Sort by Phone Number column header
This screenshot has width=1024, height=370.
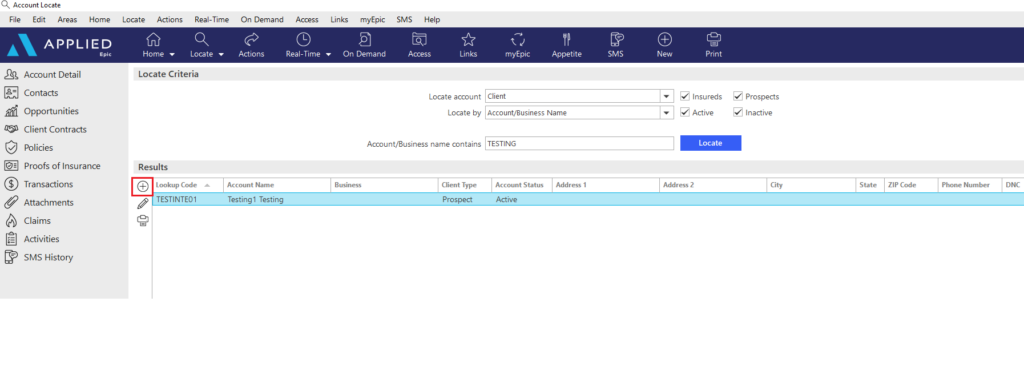coord(969,185)
